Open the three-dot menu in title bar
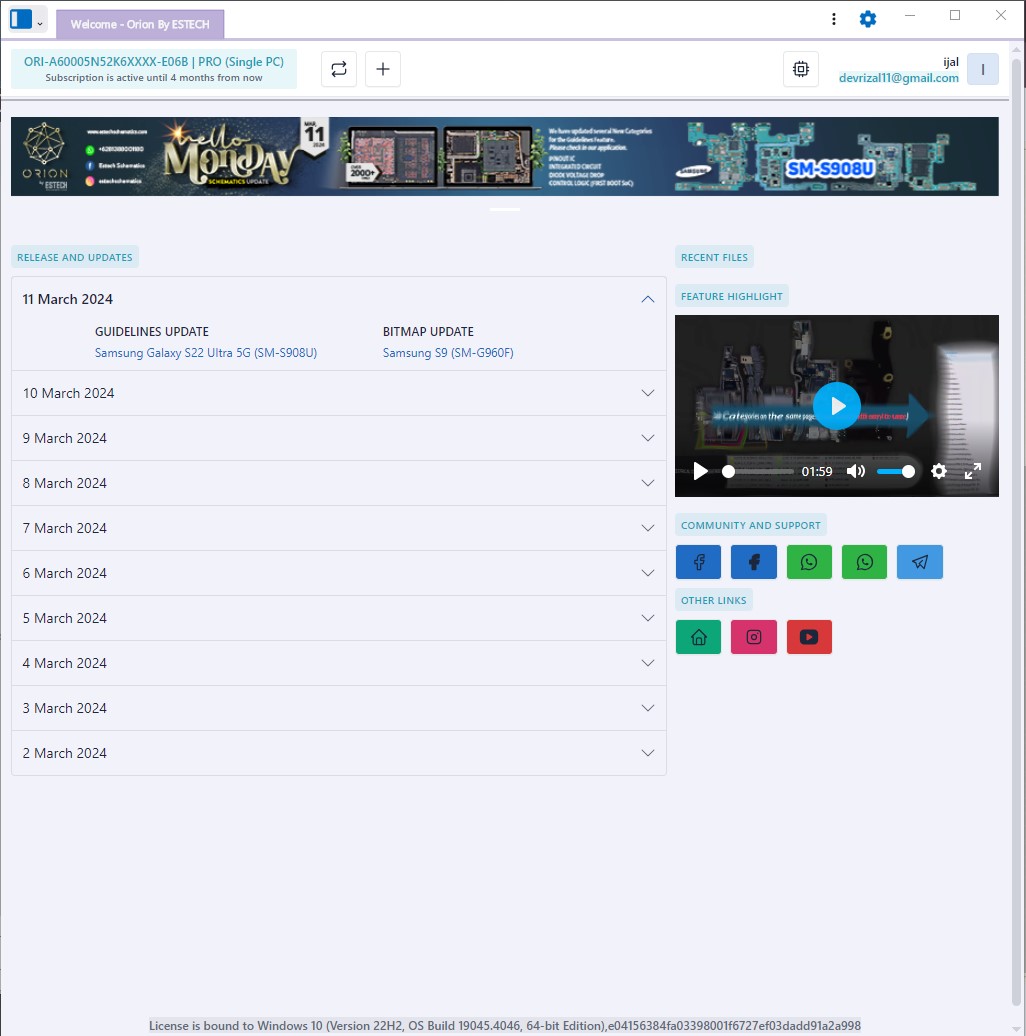This screenshot has width=1026, height=1036. (x=834, y=19)
